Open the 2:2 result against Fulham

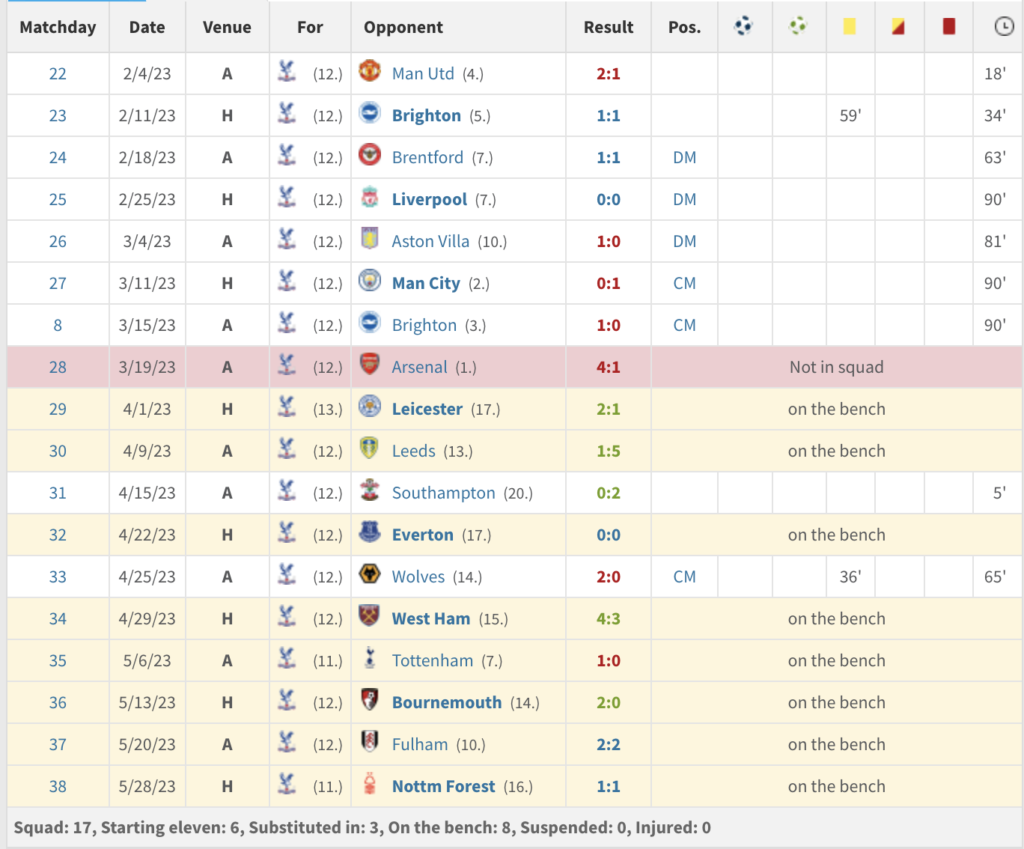click(x=608, y=744)
